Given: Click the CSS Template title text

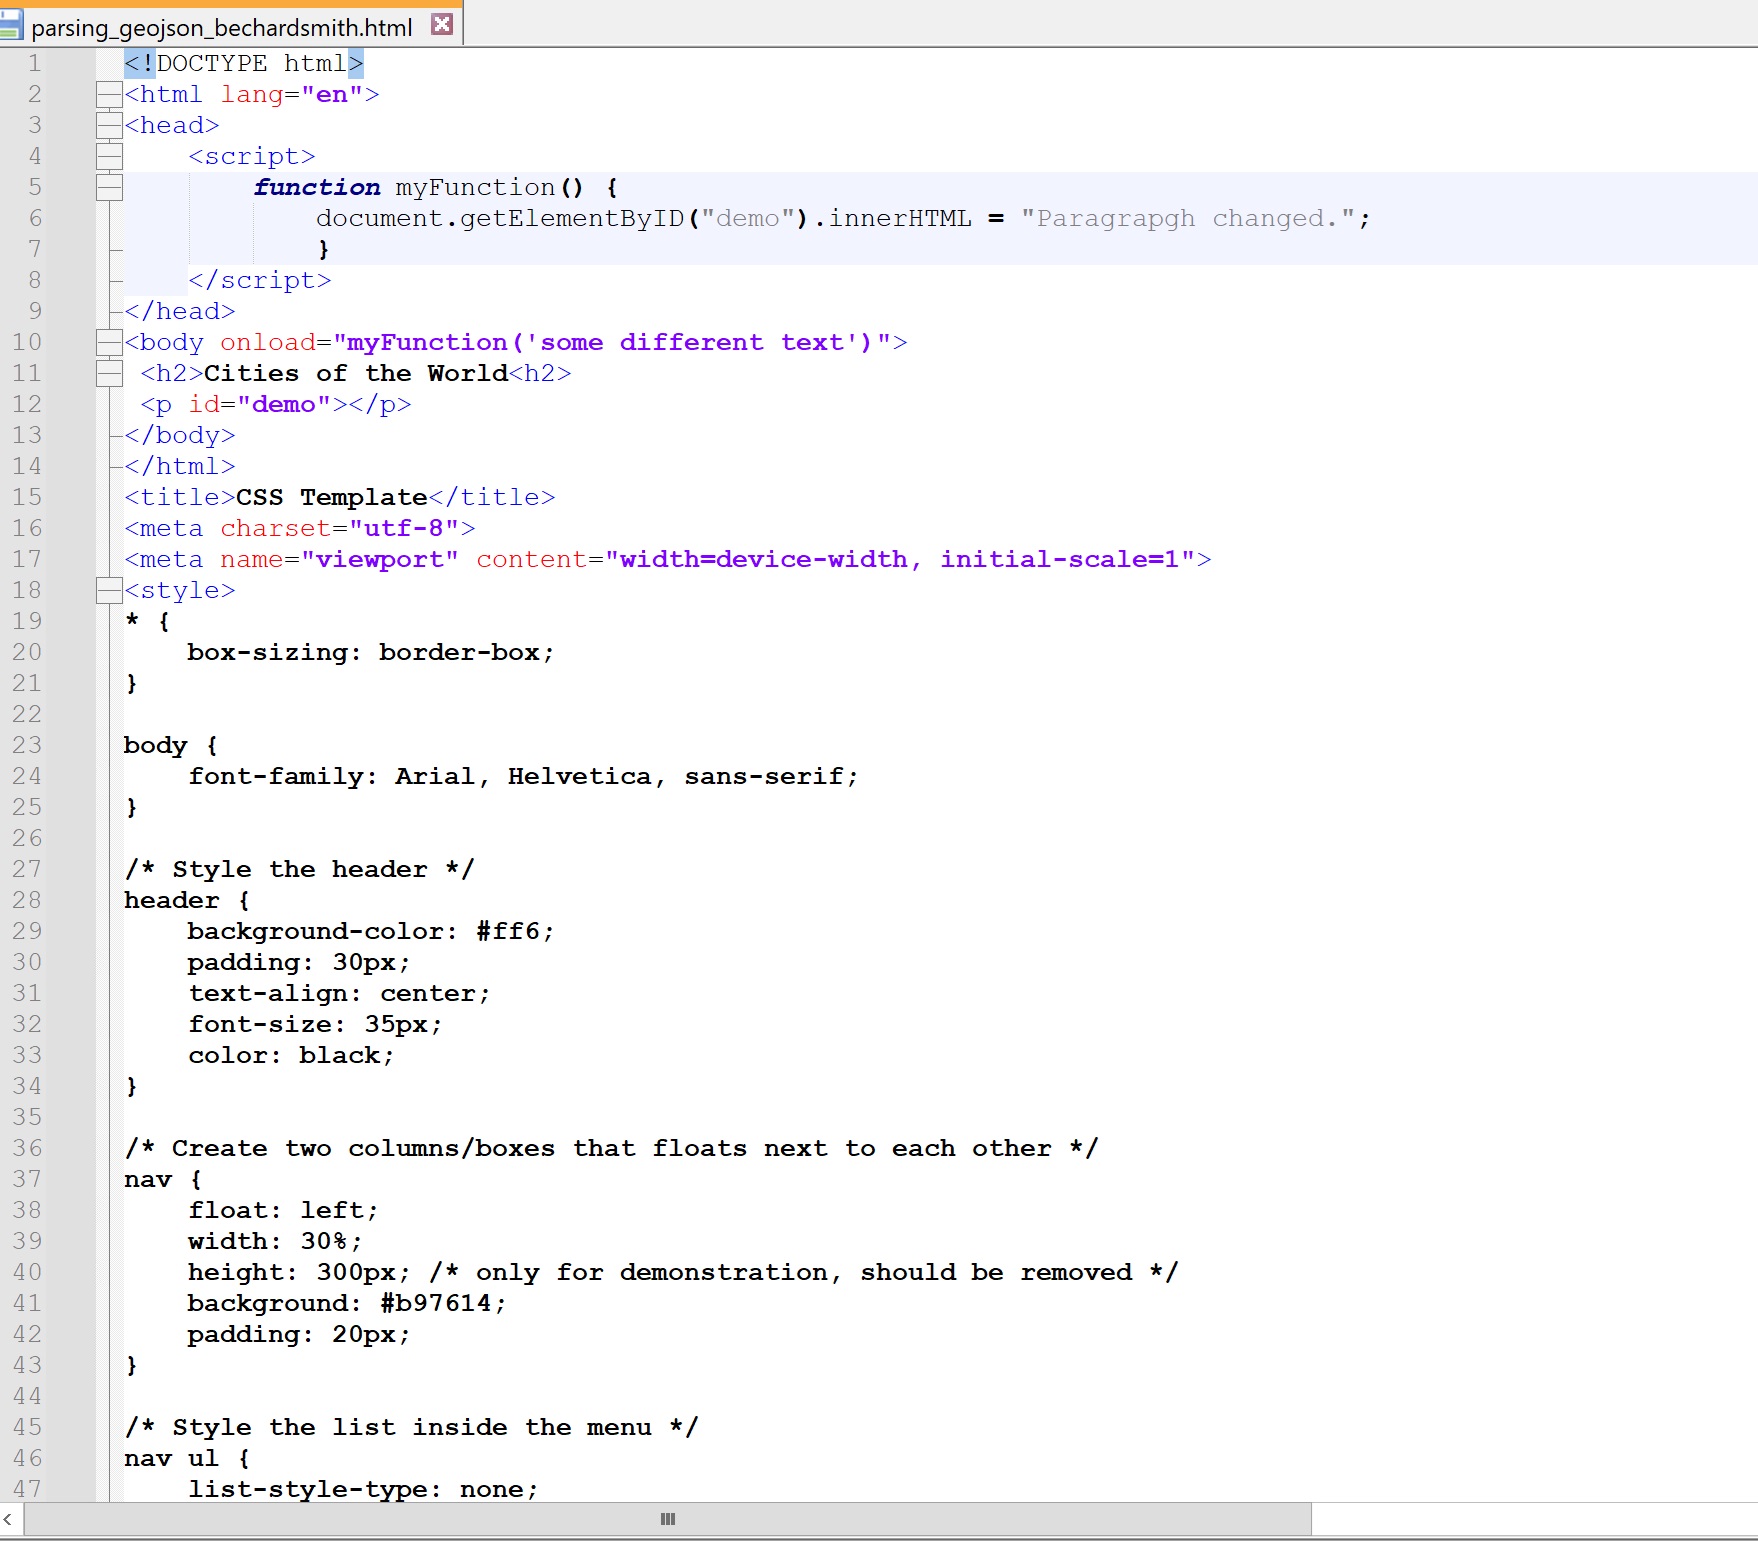Looking at the screenshot, I should tap(330, 497).
